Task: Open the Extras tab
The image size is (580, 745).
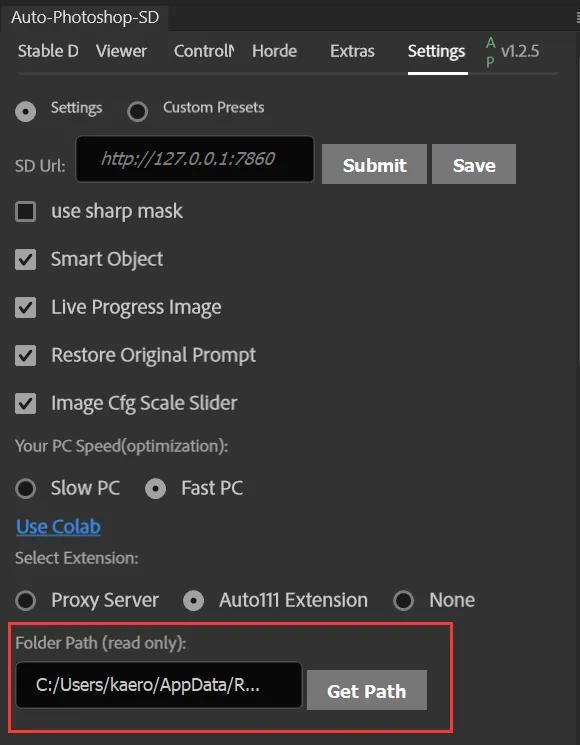Action: [x=352, y=51]
